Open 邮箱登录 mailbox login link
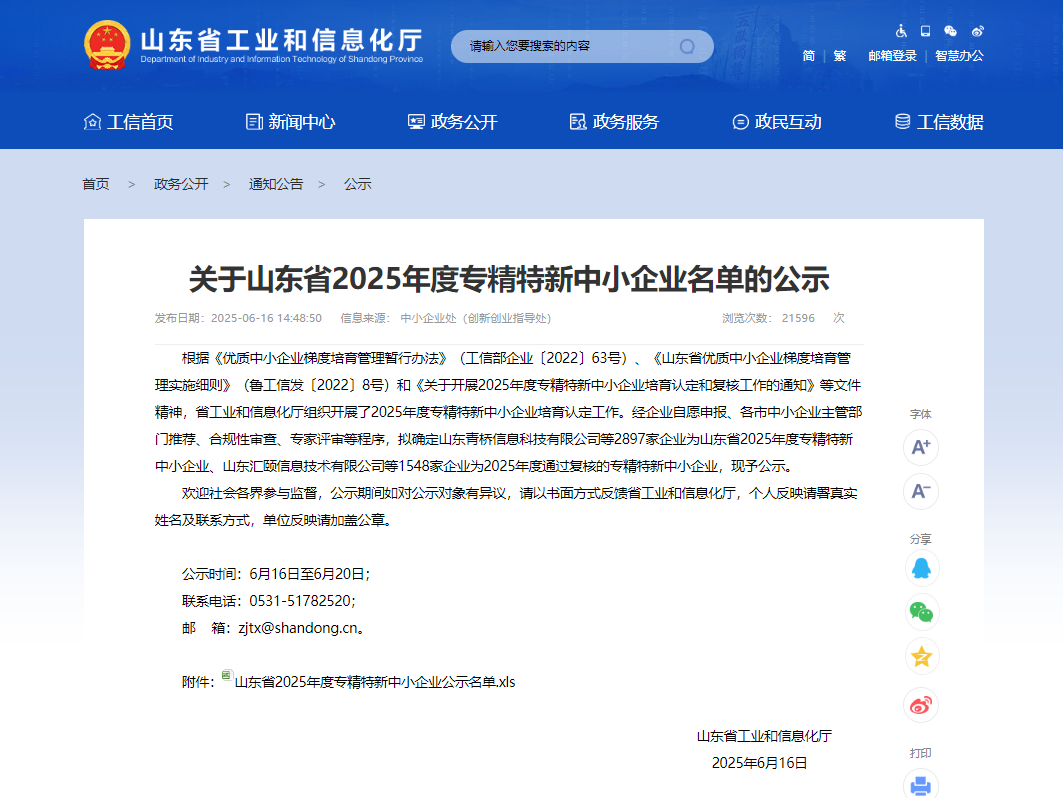Viewport: 1063px width, 798px height. coord(892,56)
